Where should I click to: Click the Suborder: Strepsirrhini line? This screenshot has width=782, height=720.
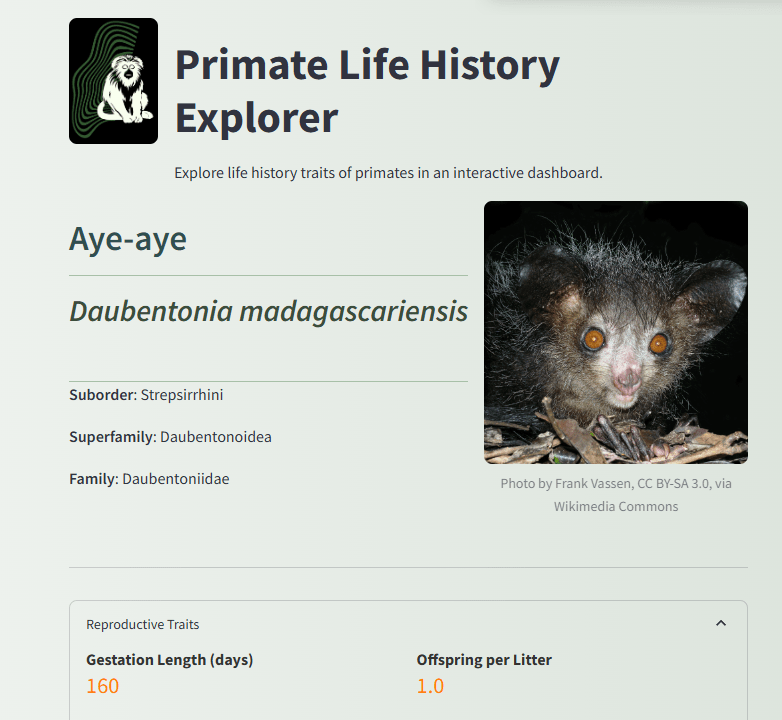pyautogui.click(x=146, y=395)
